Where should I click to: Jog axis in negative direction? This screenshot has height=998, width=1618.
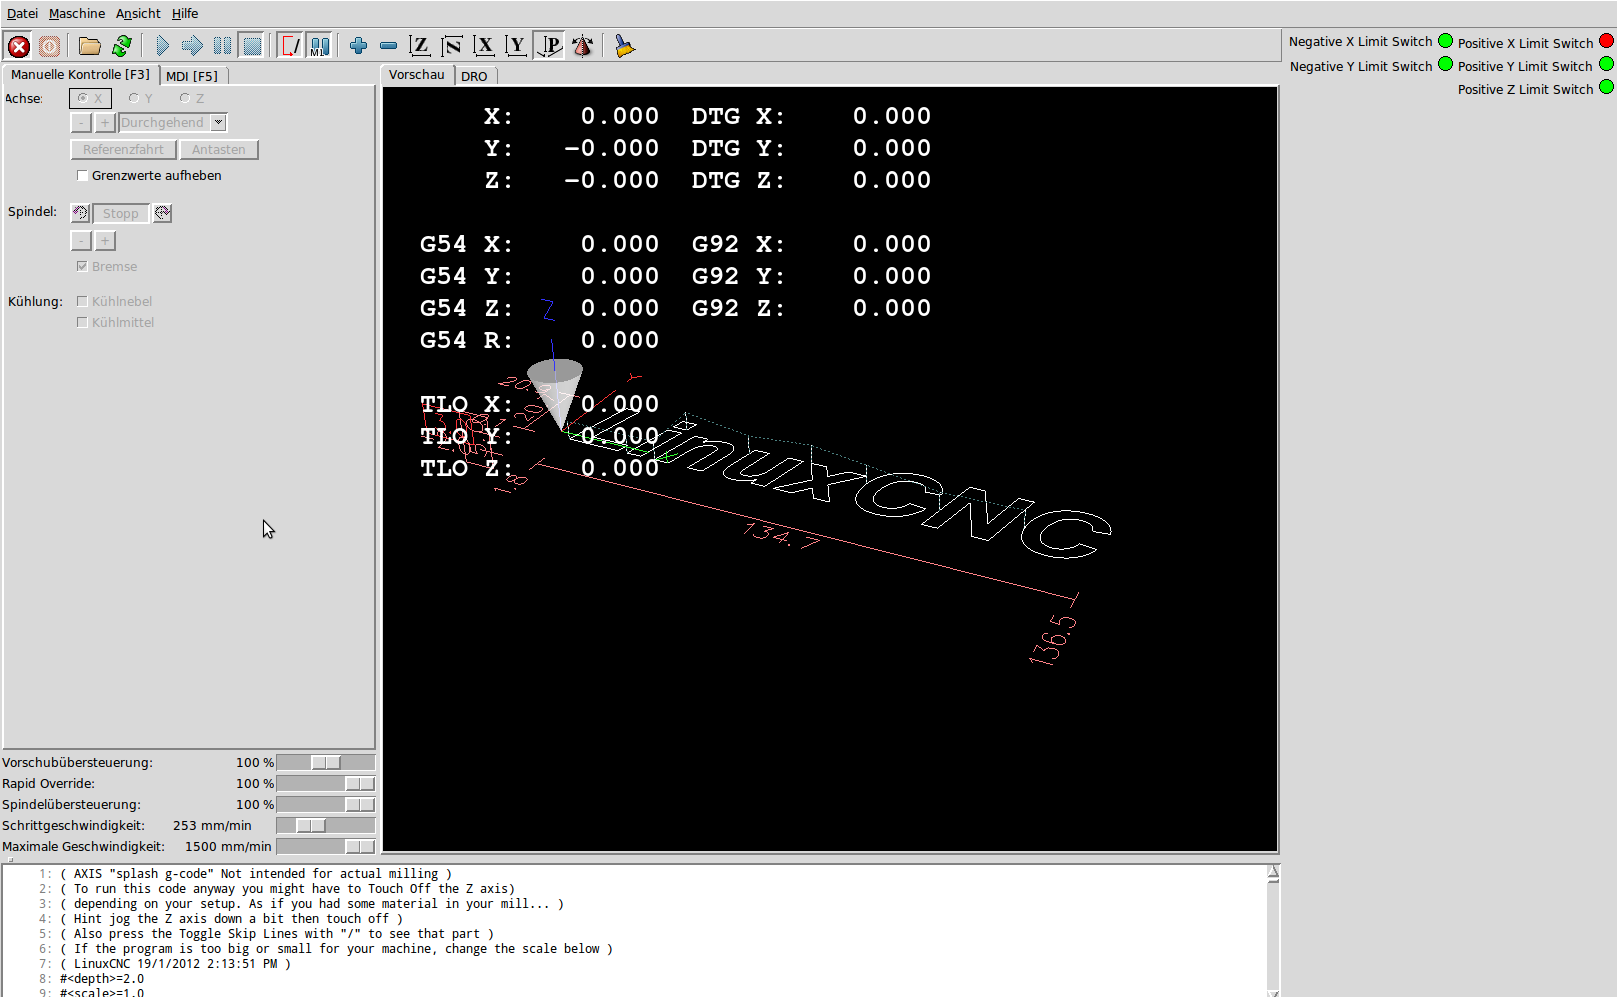pyautogui.click(x=81, y=122)
